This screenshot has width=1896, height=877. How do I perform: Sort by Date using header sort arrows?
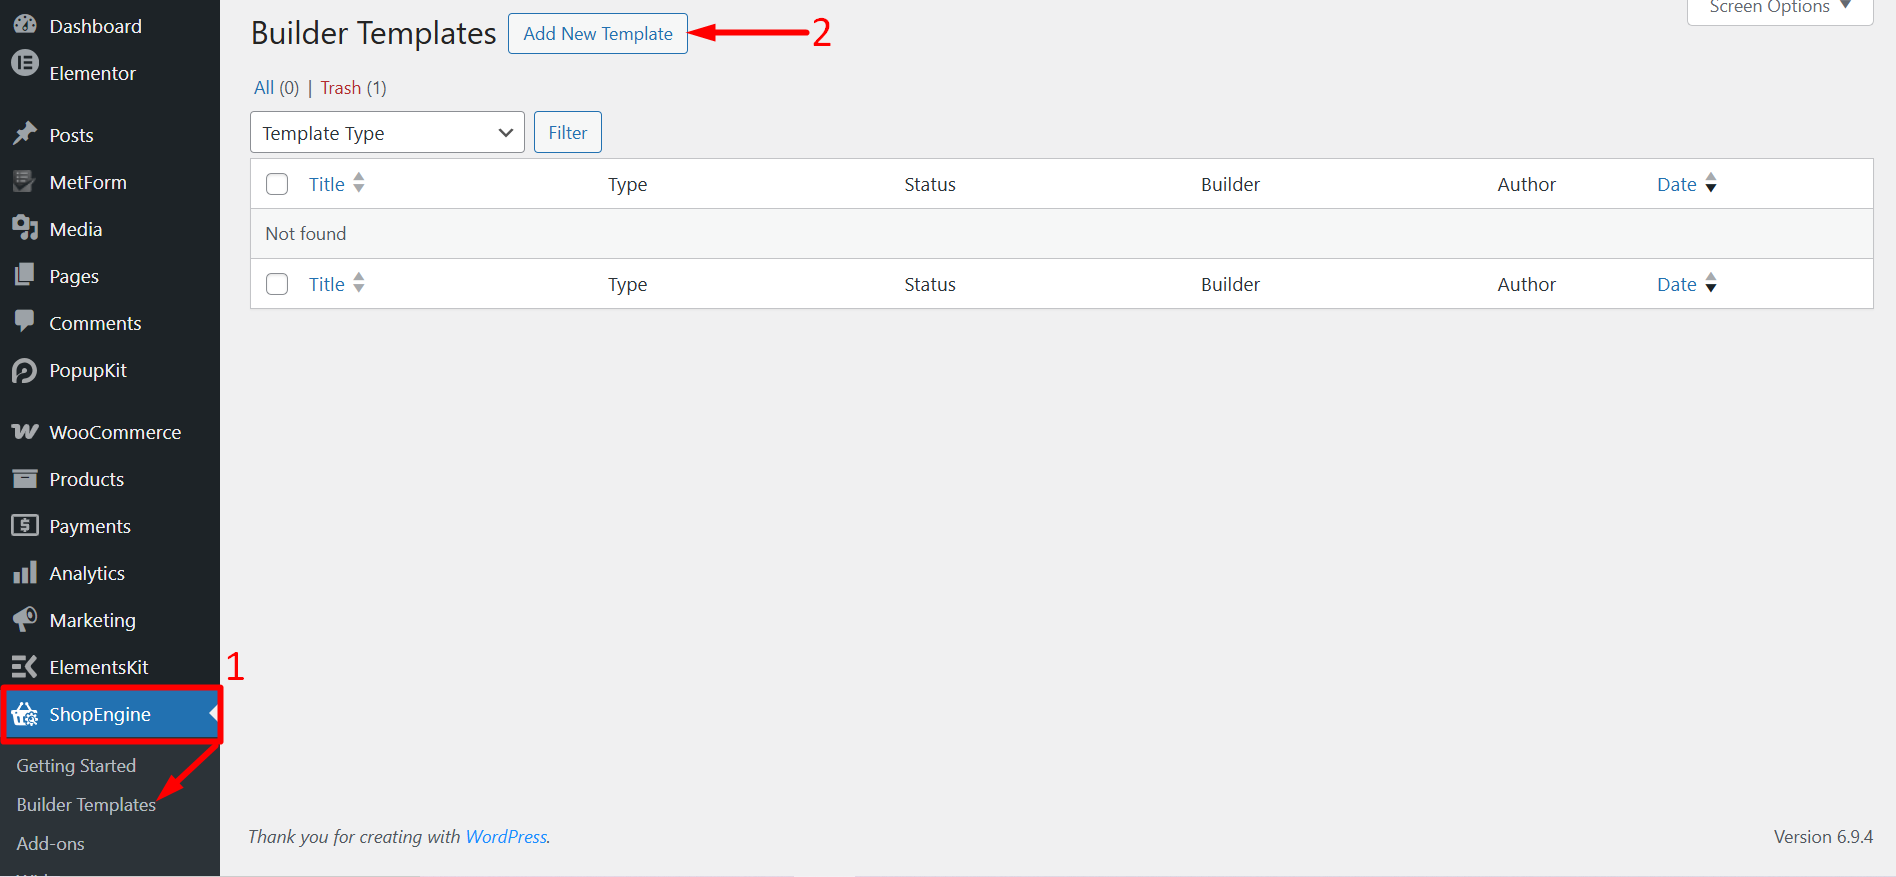pos(1711,183)
